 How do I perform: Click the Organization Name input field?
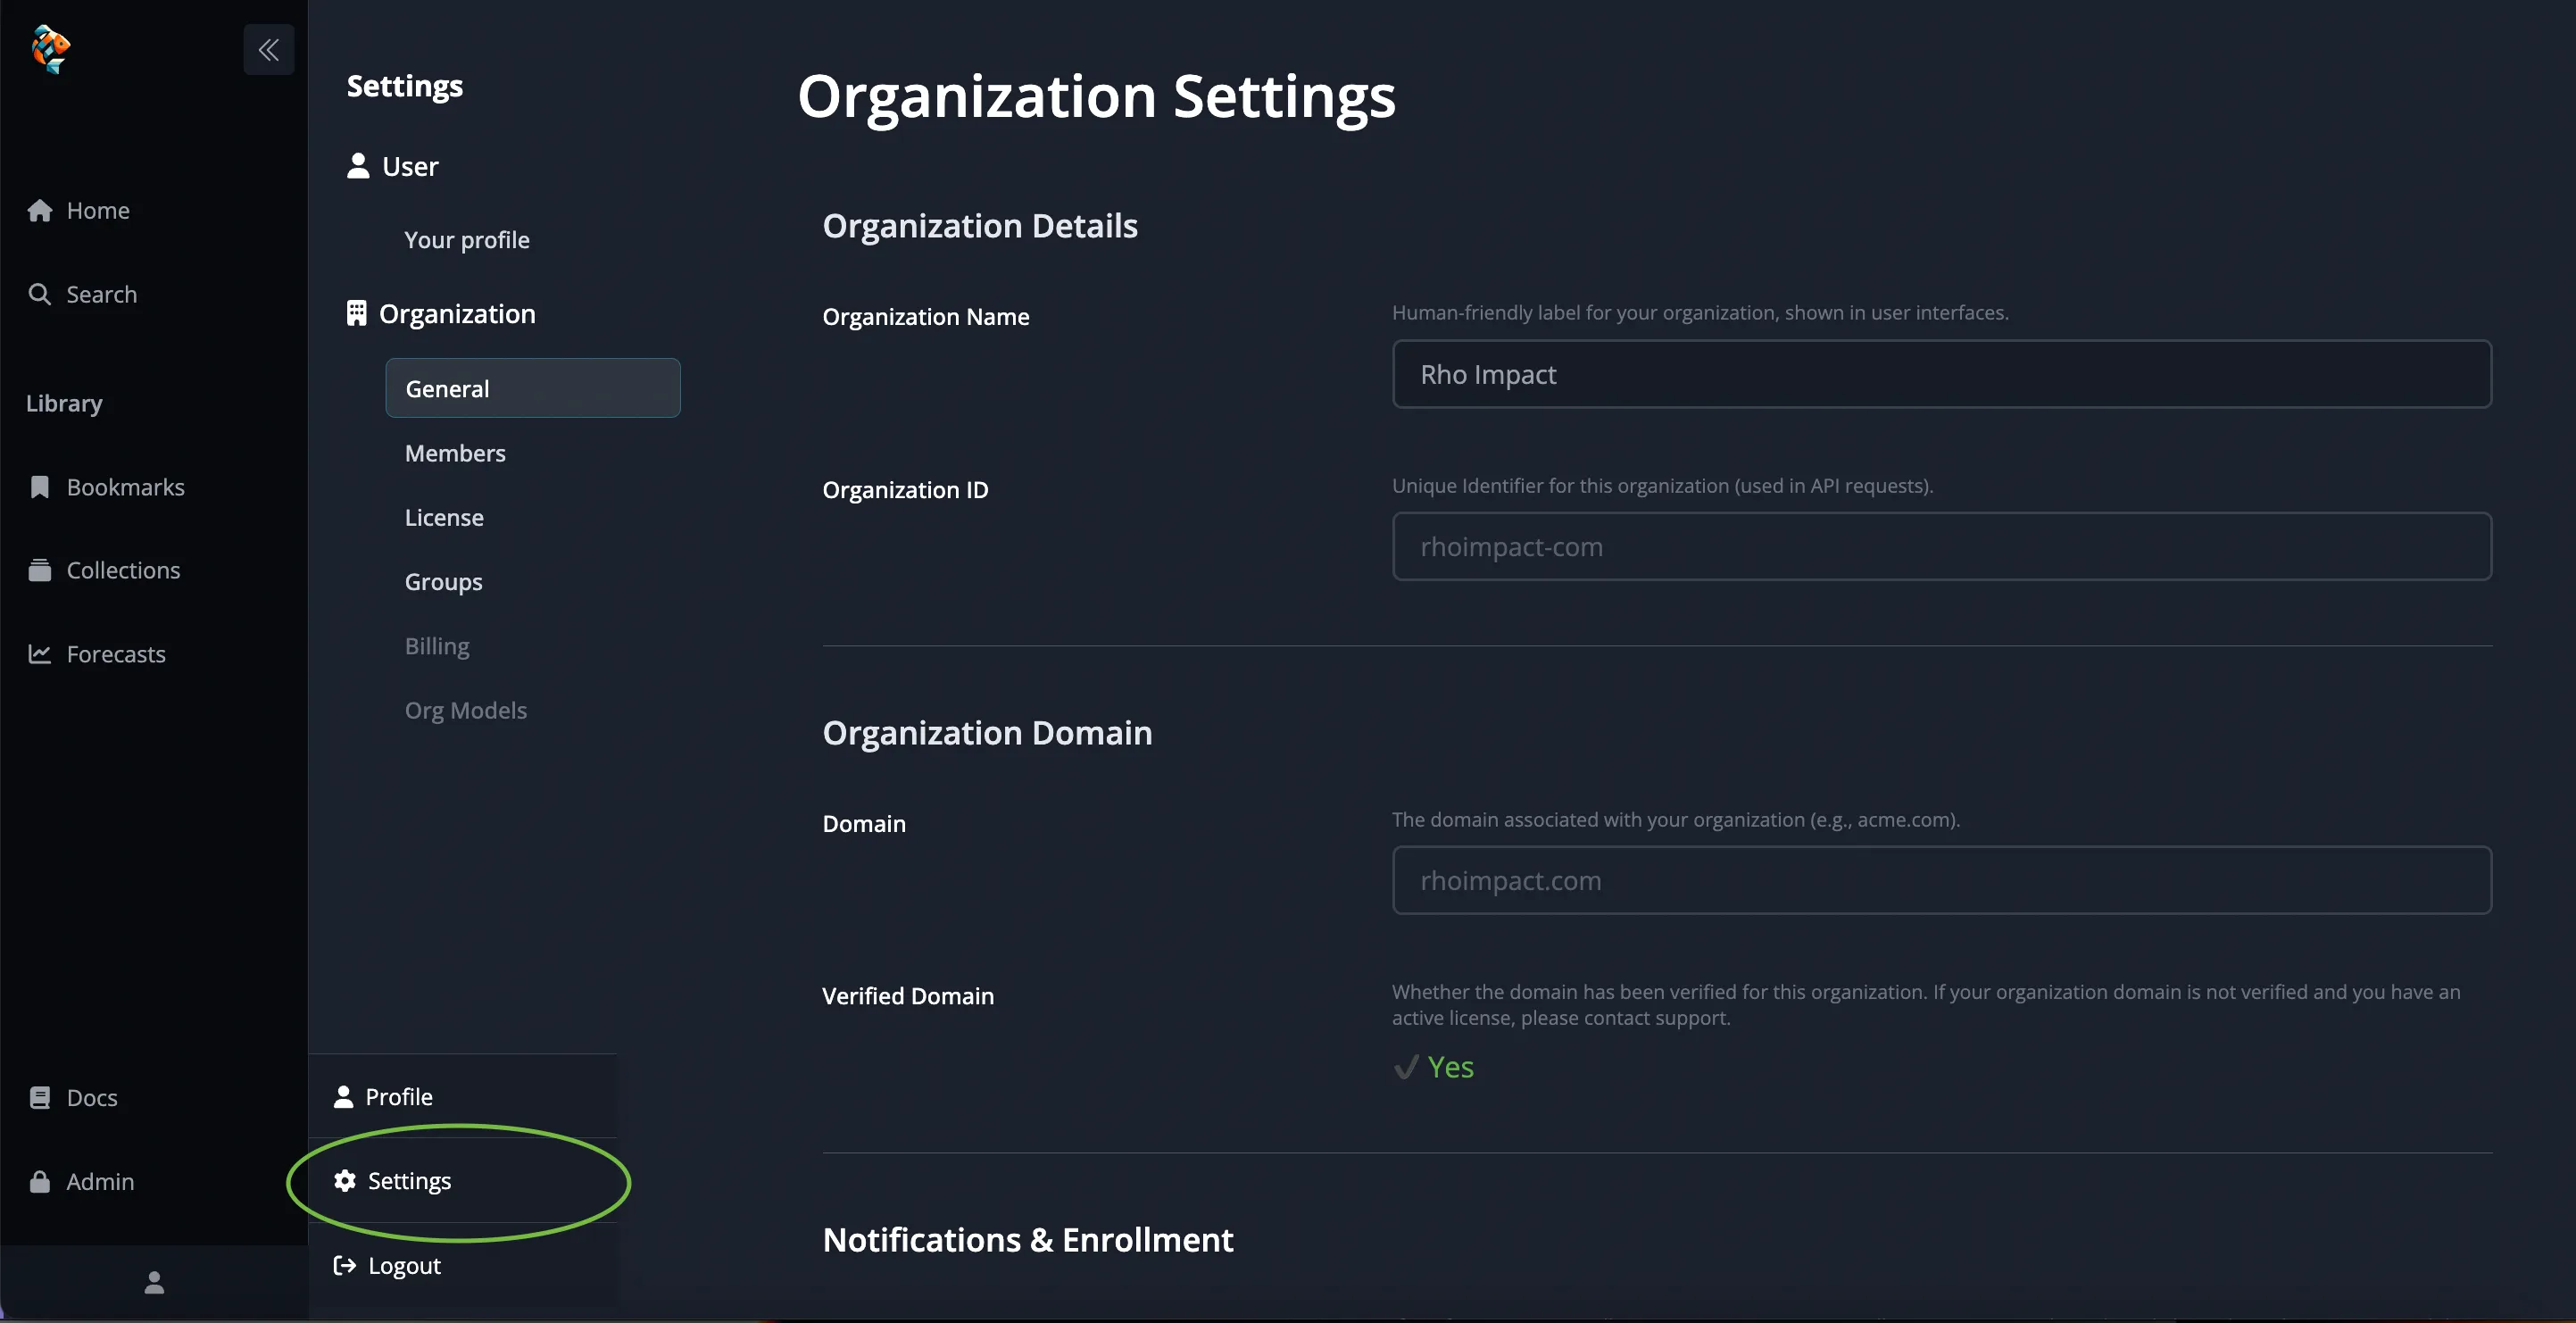coord(1940,374)
